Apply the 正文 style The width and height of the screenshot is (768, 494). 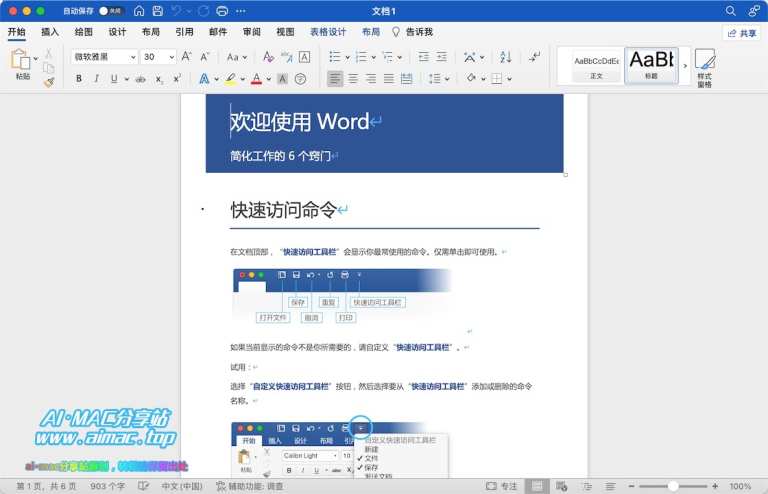point(596,66)
